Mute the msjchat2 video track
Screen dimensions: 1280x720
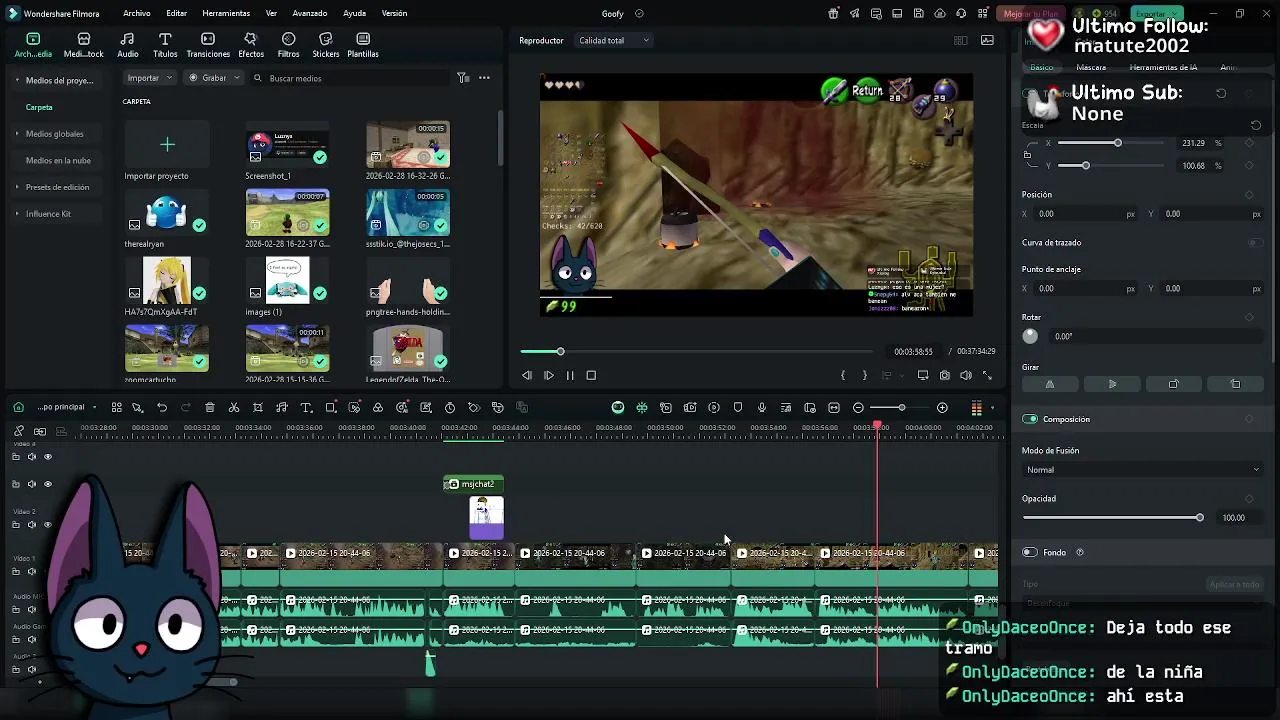[x=31, y=484]
